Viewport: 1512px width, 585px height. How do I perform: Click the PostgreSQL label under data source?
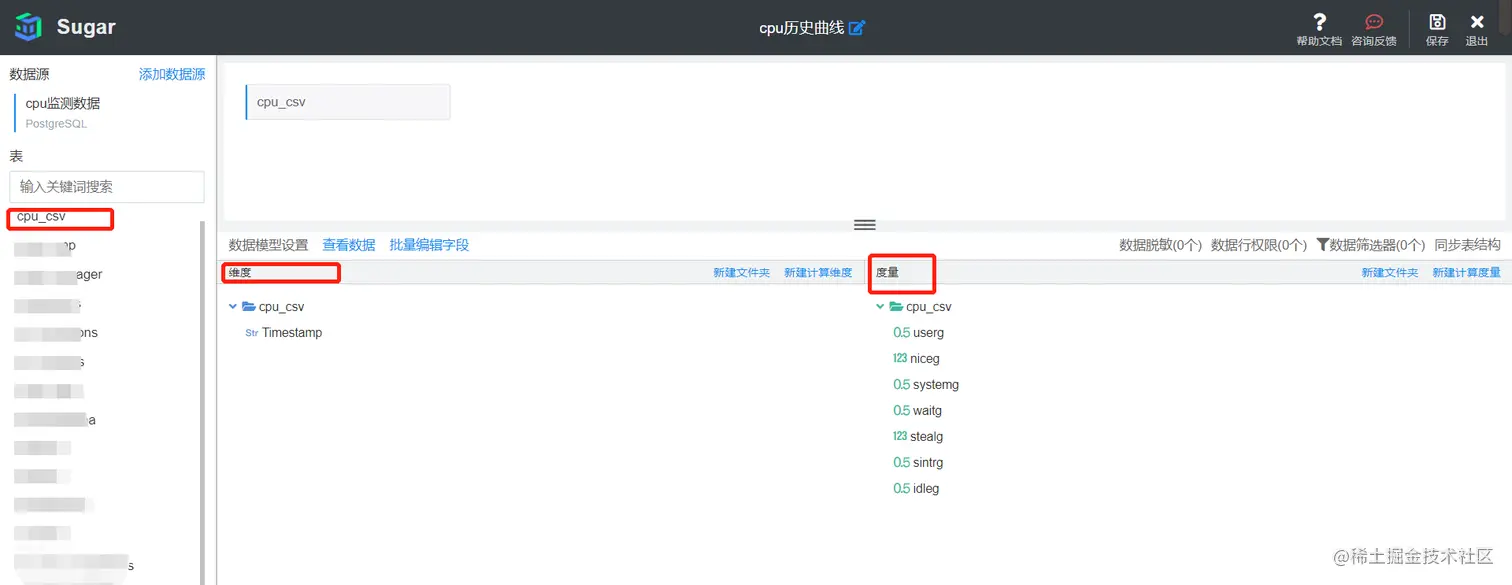tap(56, 124)
